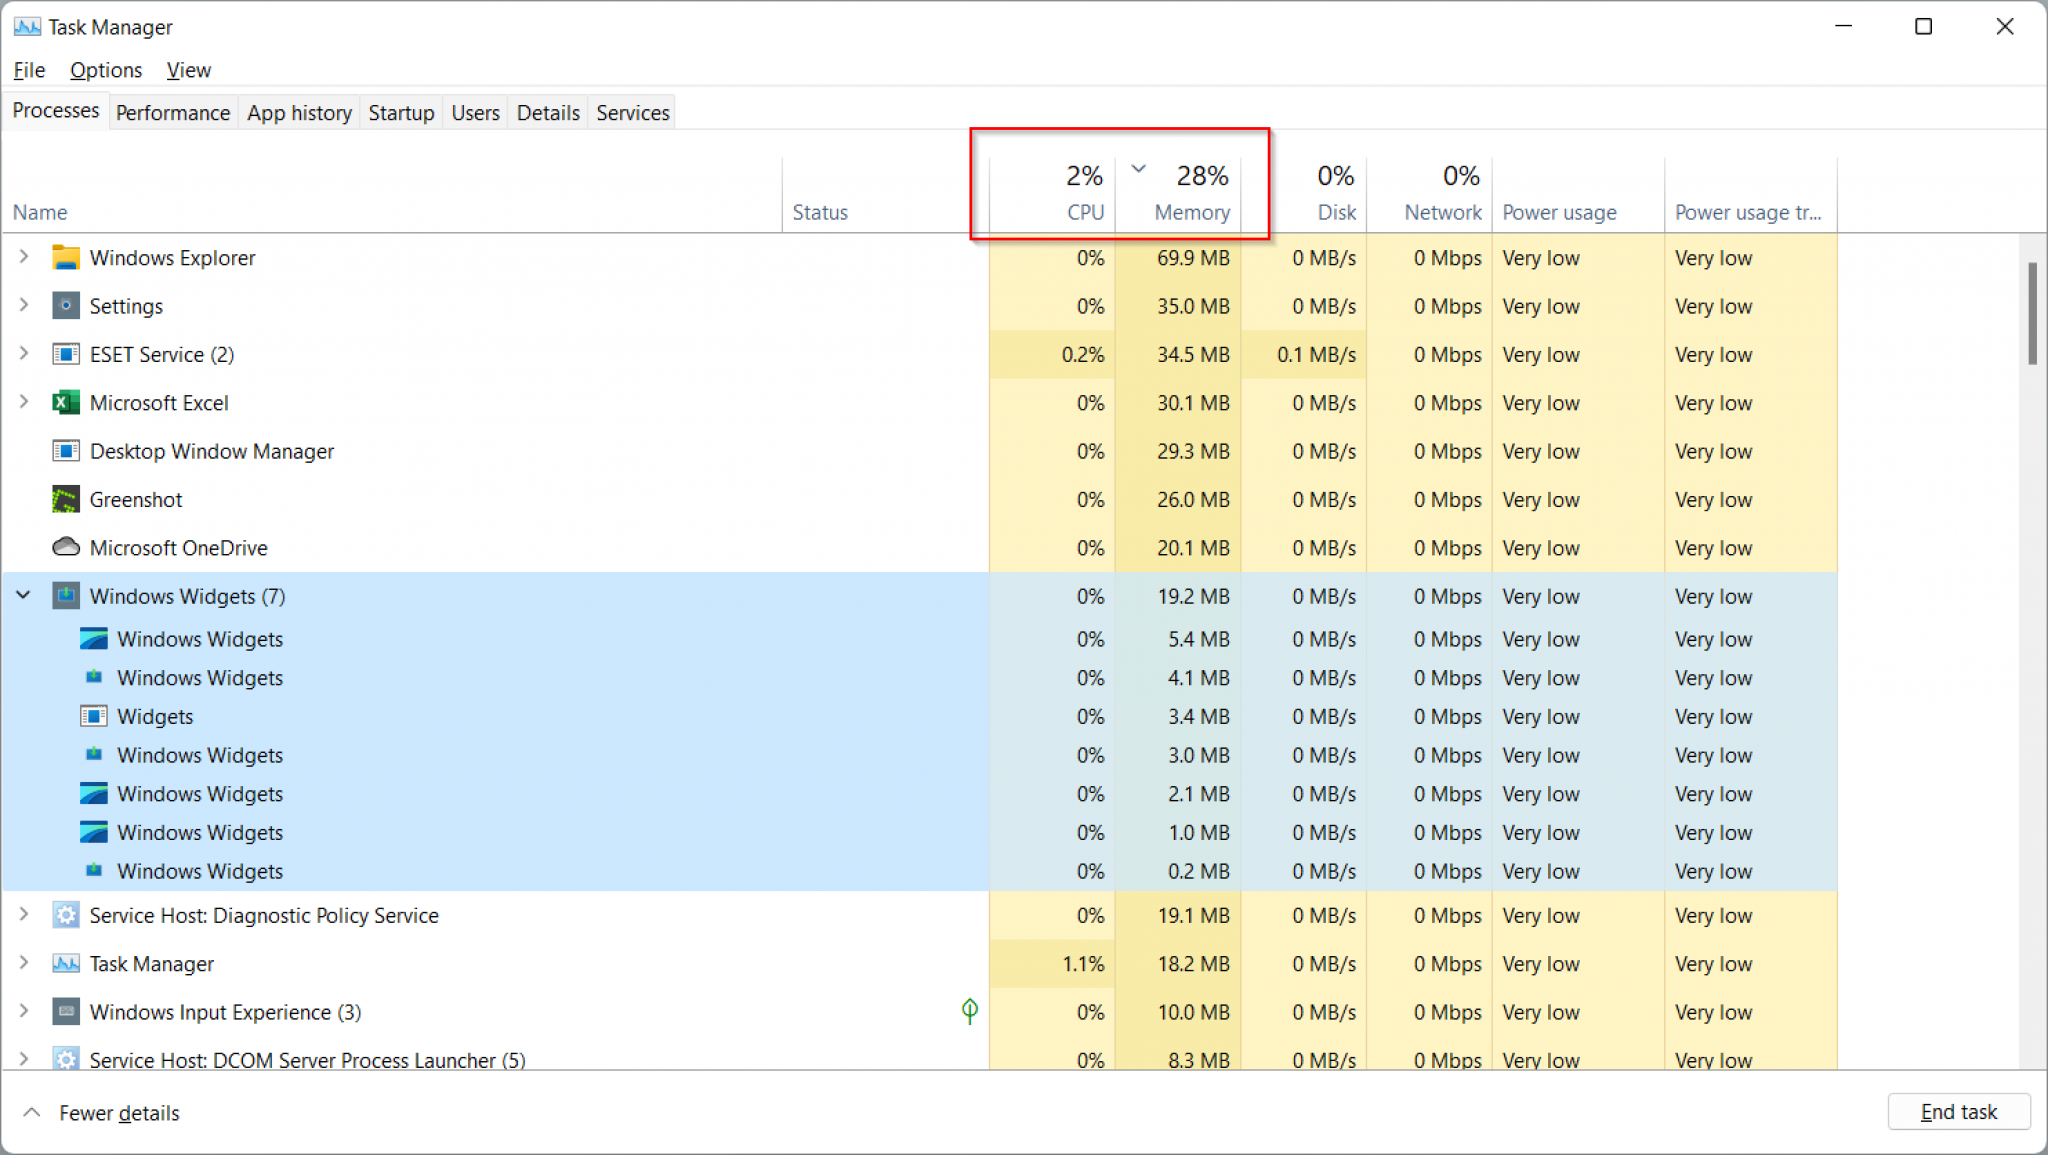This screenshot has height=1155, width=2048.
Task: Switch to the Performance tab
Action: click(x=172, y=112)
